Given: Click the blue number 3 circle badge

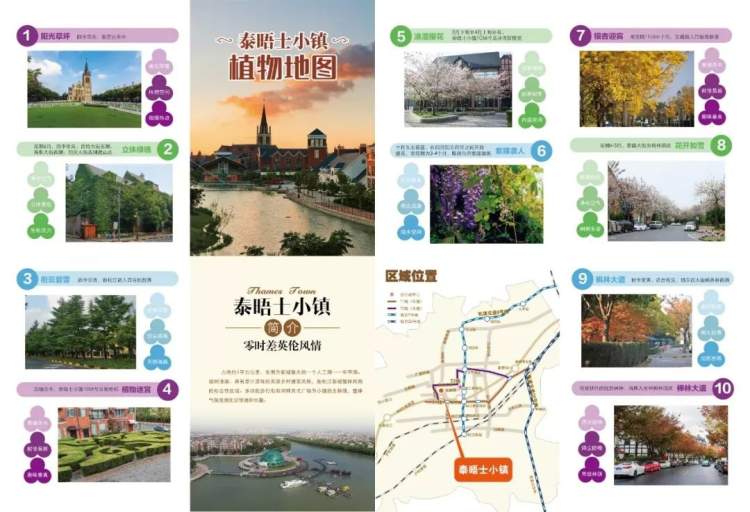Looking at the screenshot, I should [x=27, y=279].
